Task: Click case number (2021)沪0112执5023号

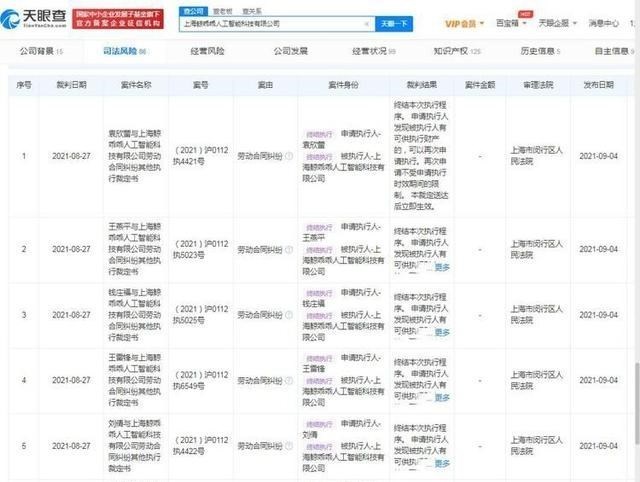Action: pos(200,249)
